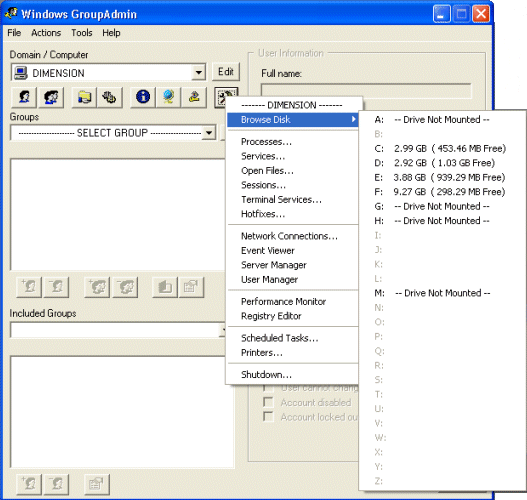Click the user with key icon

pyautogui.click(x=194, y=97)
